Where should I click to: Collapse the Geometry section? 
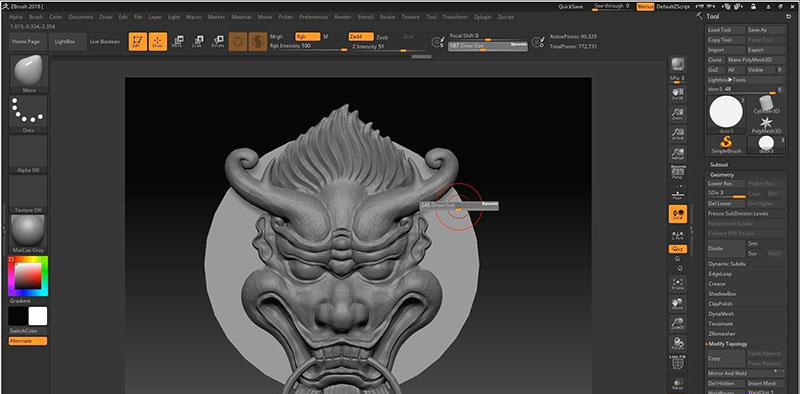721,175
